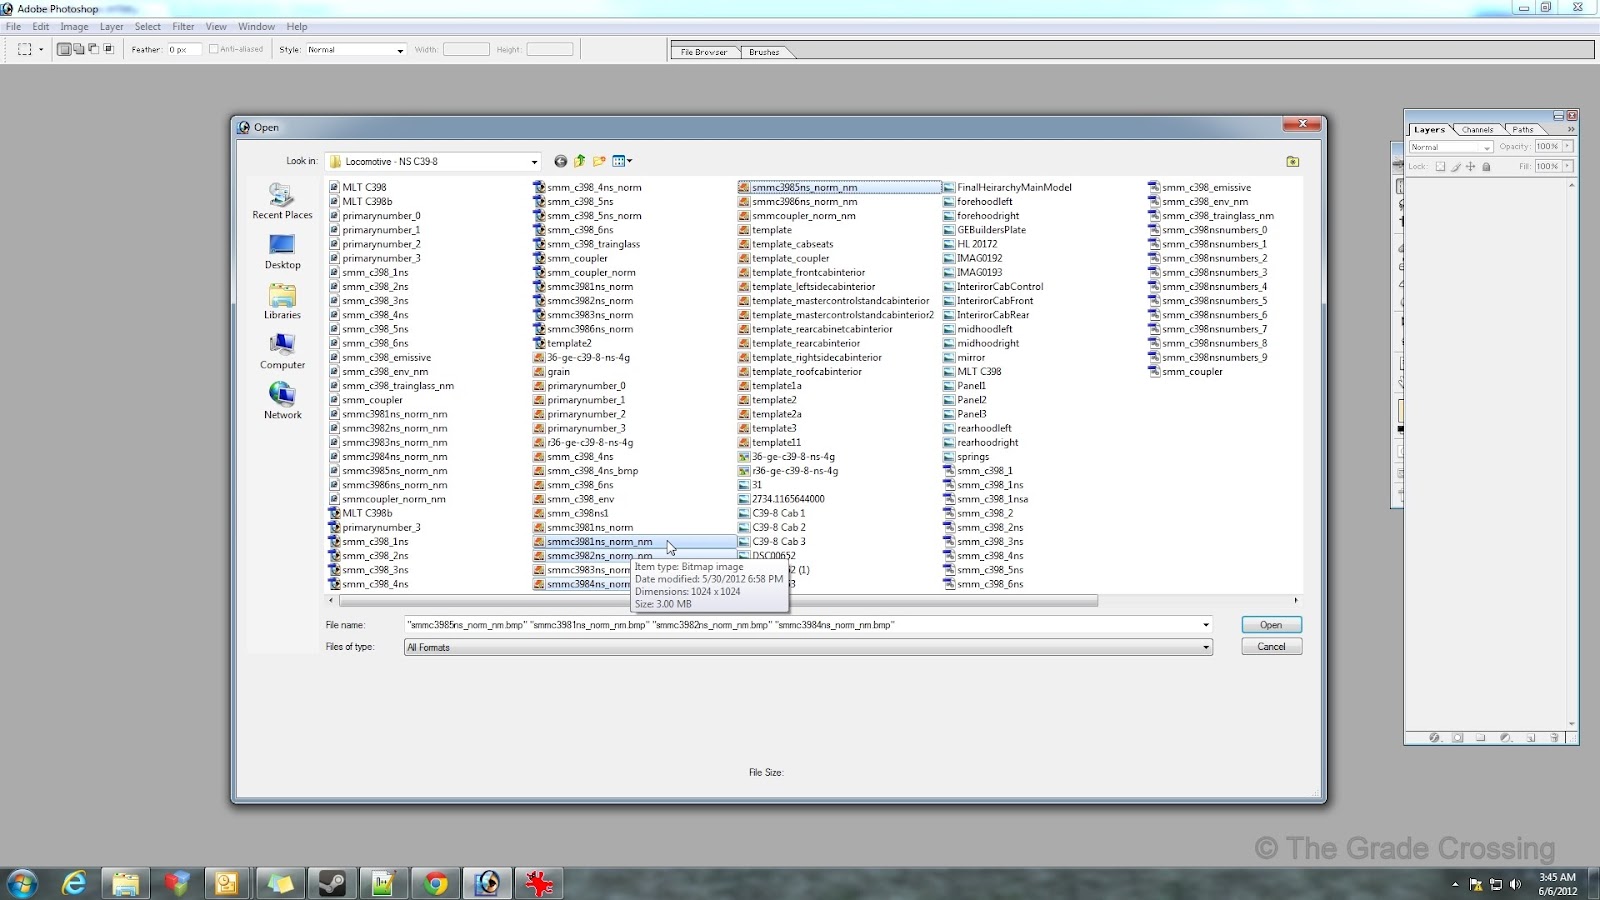The height and width of the screenshot is (900, 1600).
Task: Open Google Chrome from the taskbar
Action: coord(435,883)
